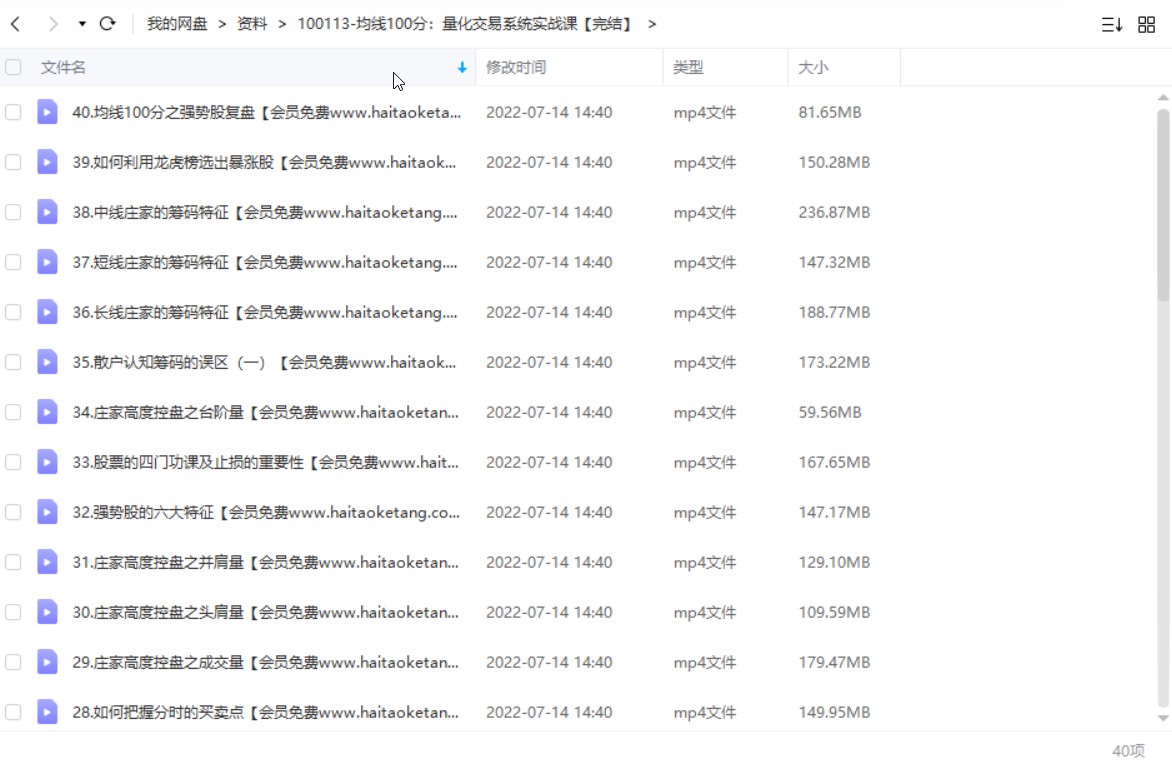This screenshot has height=768, width=1172.
Task: Click video icon of file 36.长线庄家的筹码特征
Action: point(47,313)
